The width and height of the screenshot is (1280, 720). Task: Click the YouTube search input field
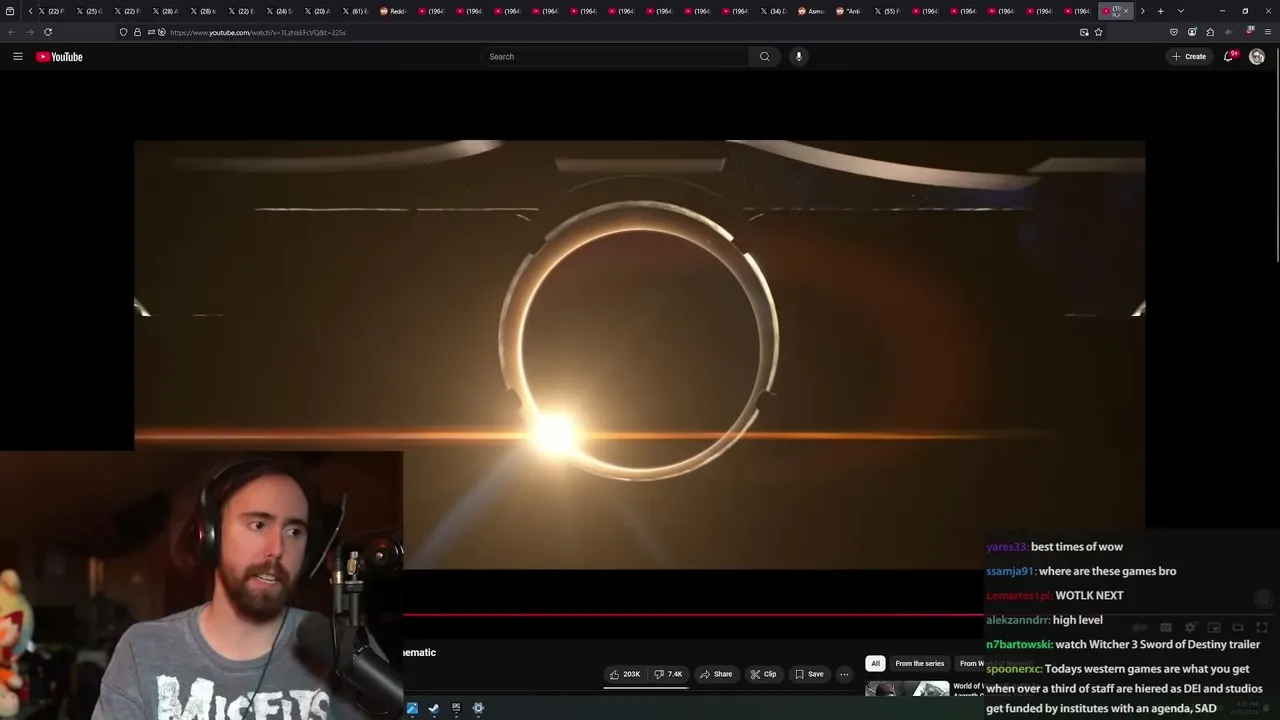(x=616, y=57)
